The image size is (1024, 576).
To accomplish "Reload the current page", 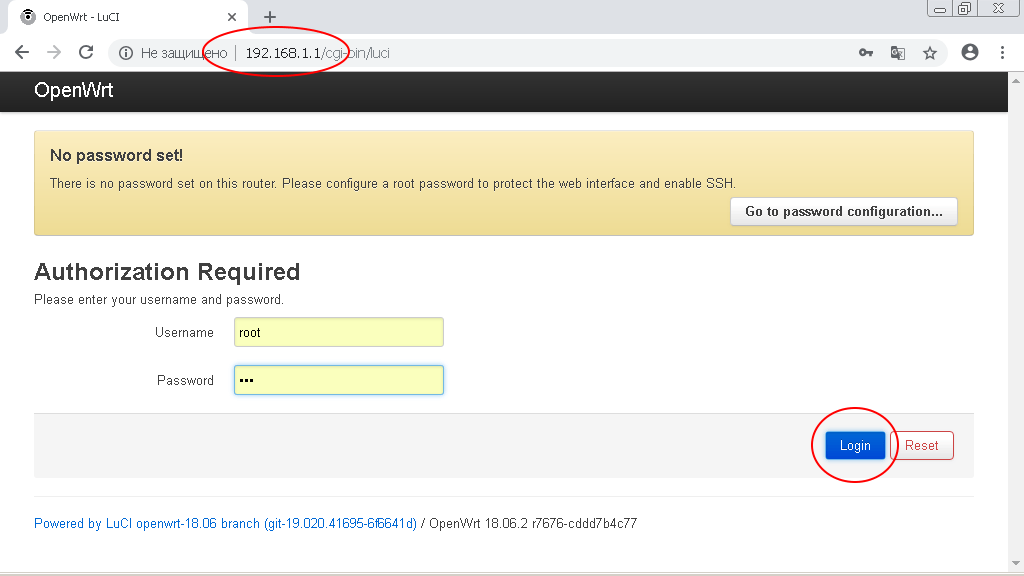I will click(86, 53).
